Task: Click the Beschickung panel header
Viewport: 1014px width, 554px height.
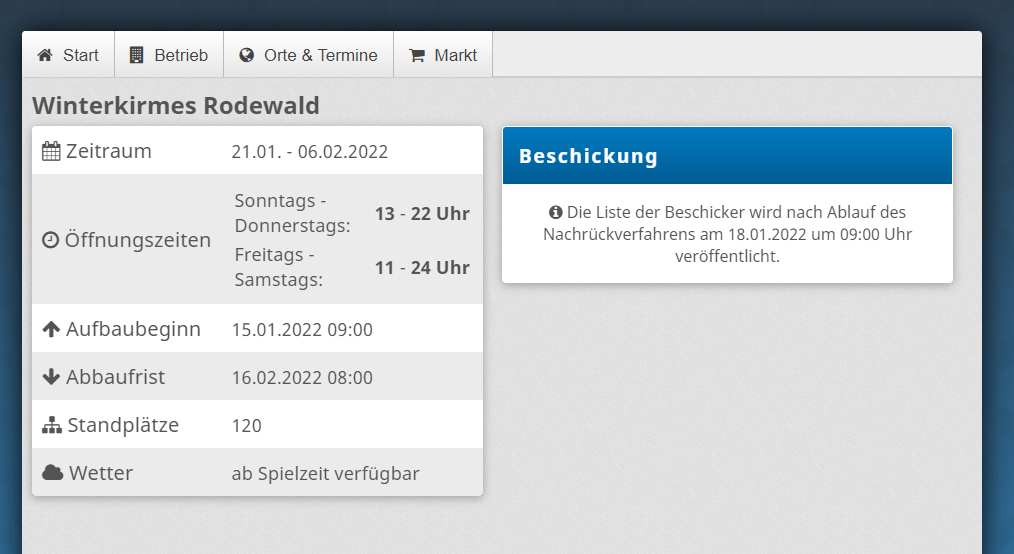Action: coord(727,156)
